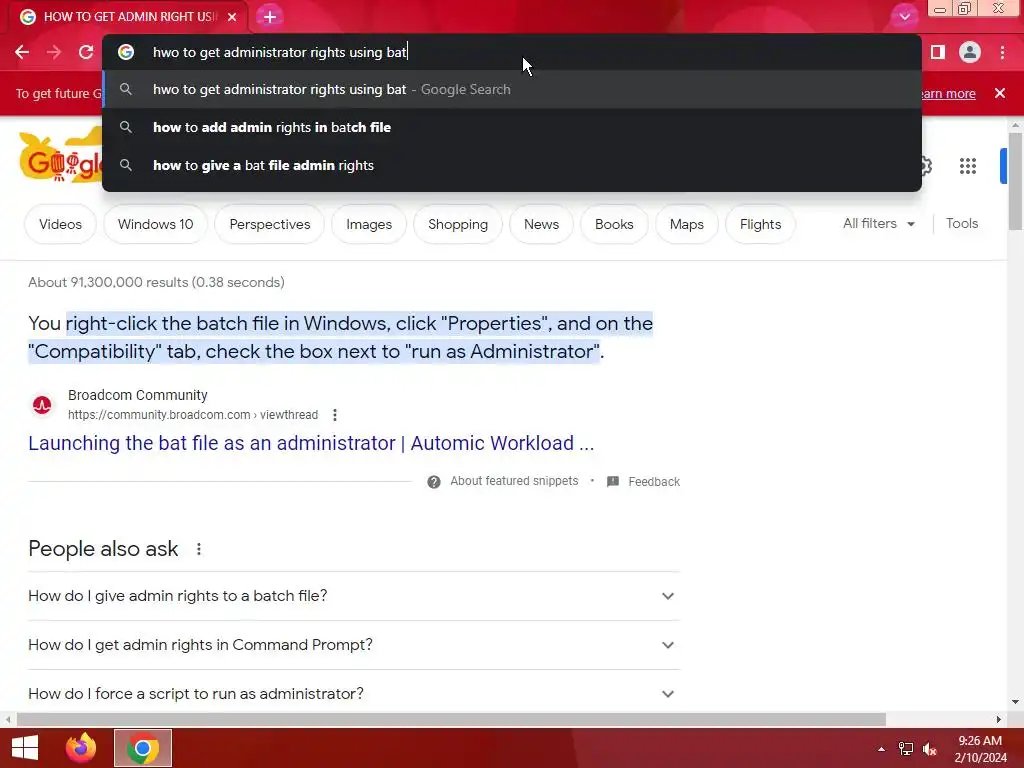Click the About featured snippets link
Image resolution: width=1024 pixels, height=768 pixels.
514,481
